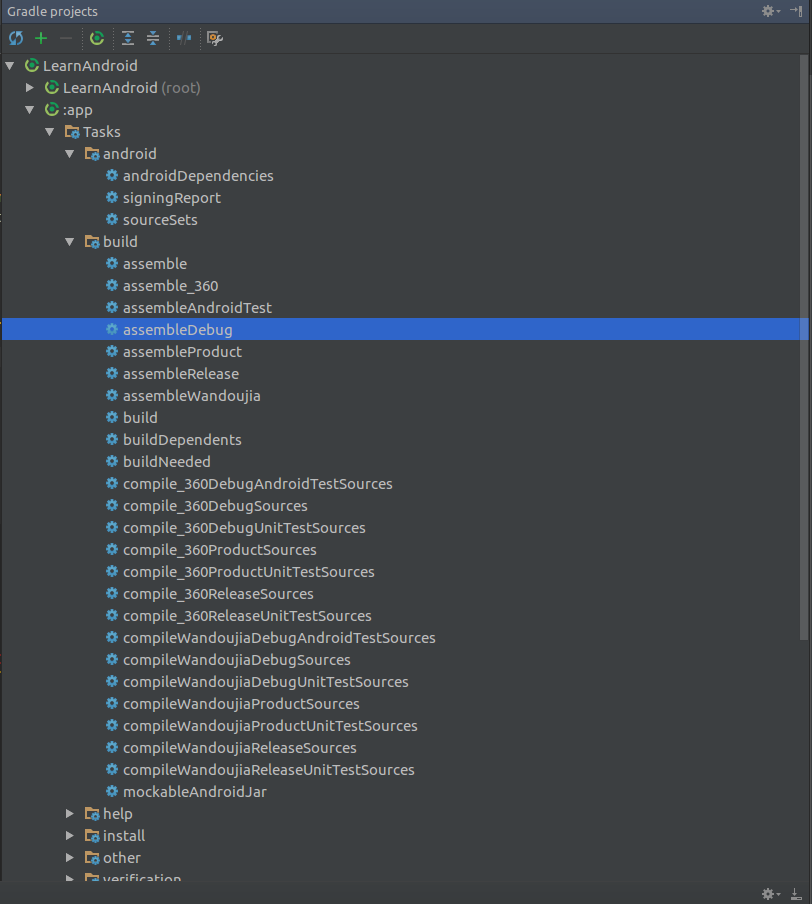Collapse the LearnAndroid root node
The height and width of the screenshot is (904, 812).
pyautogui.click(x=9, y=65)
